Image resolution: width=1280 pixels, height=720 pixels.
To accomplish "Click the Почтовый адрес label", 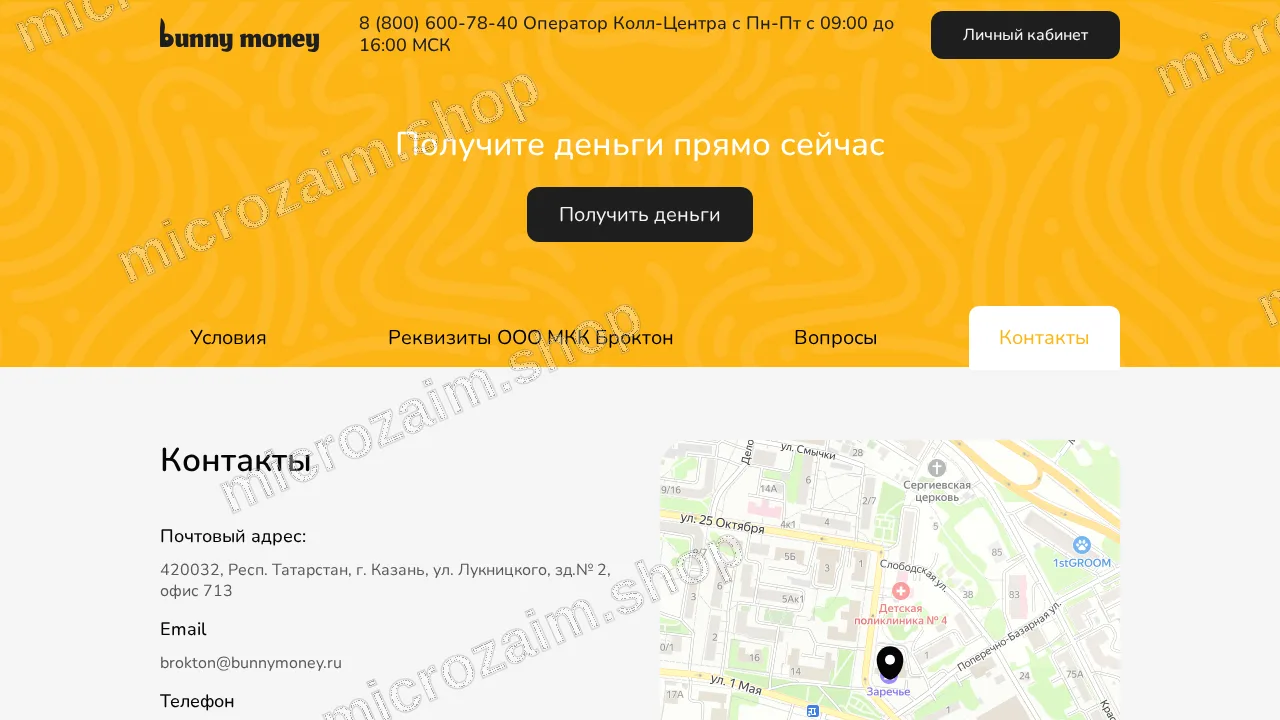I will click(x=233, y=536).
